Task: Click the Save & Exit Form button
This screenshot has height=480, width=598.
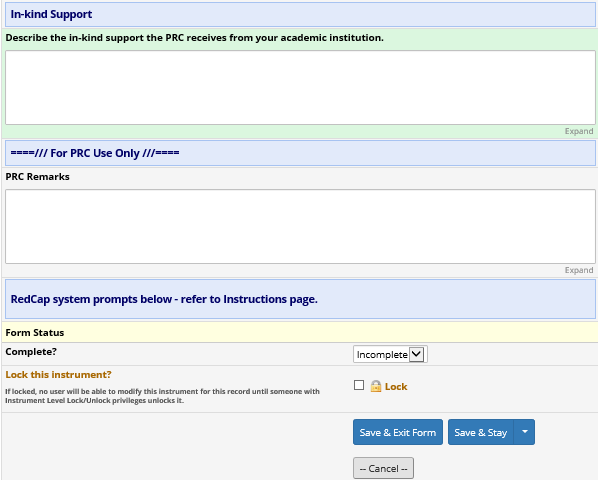Action: click(x=398, y=432)
